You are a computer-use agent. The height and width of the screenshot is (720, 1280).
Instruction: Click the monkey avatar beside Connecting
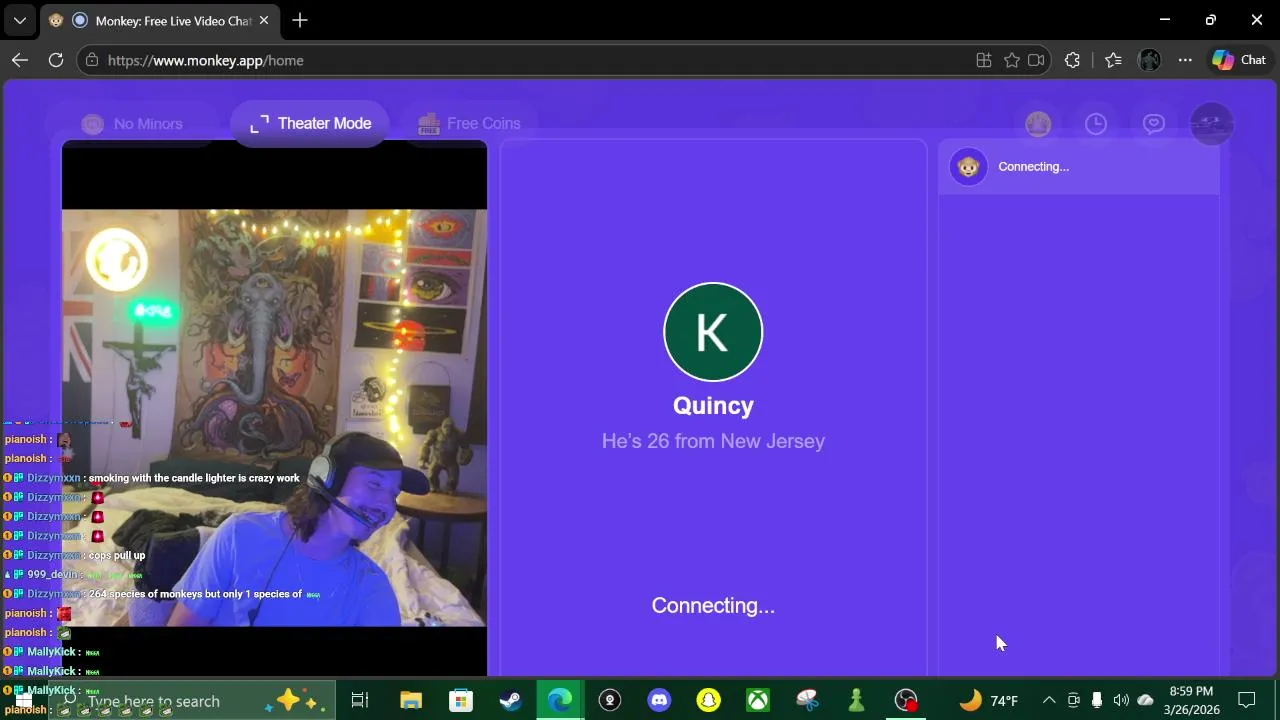(968, 167)
